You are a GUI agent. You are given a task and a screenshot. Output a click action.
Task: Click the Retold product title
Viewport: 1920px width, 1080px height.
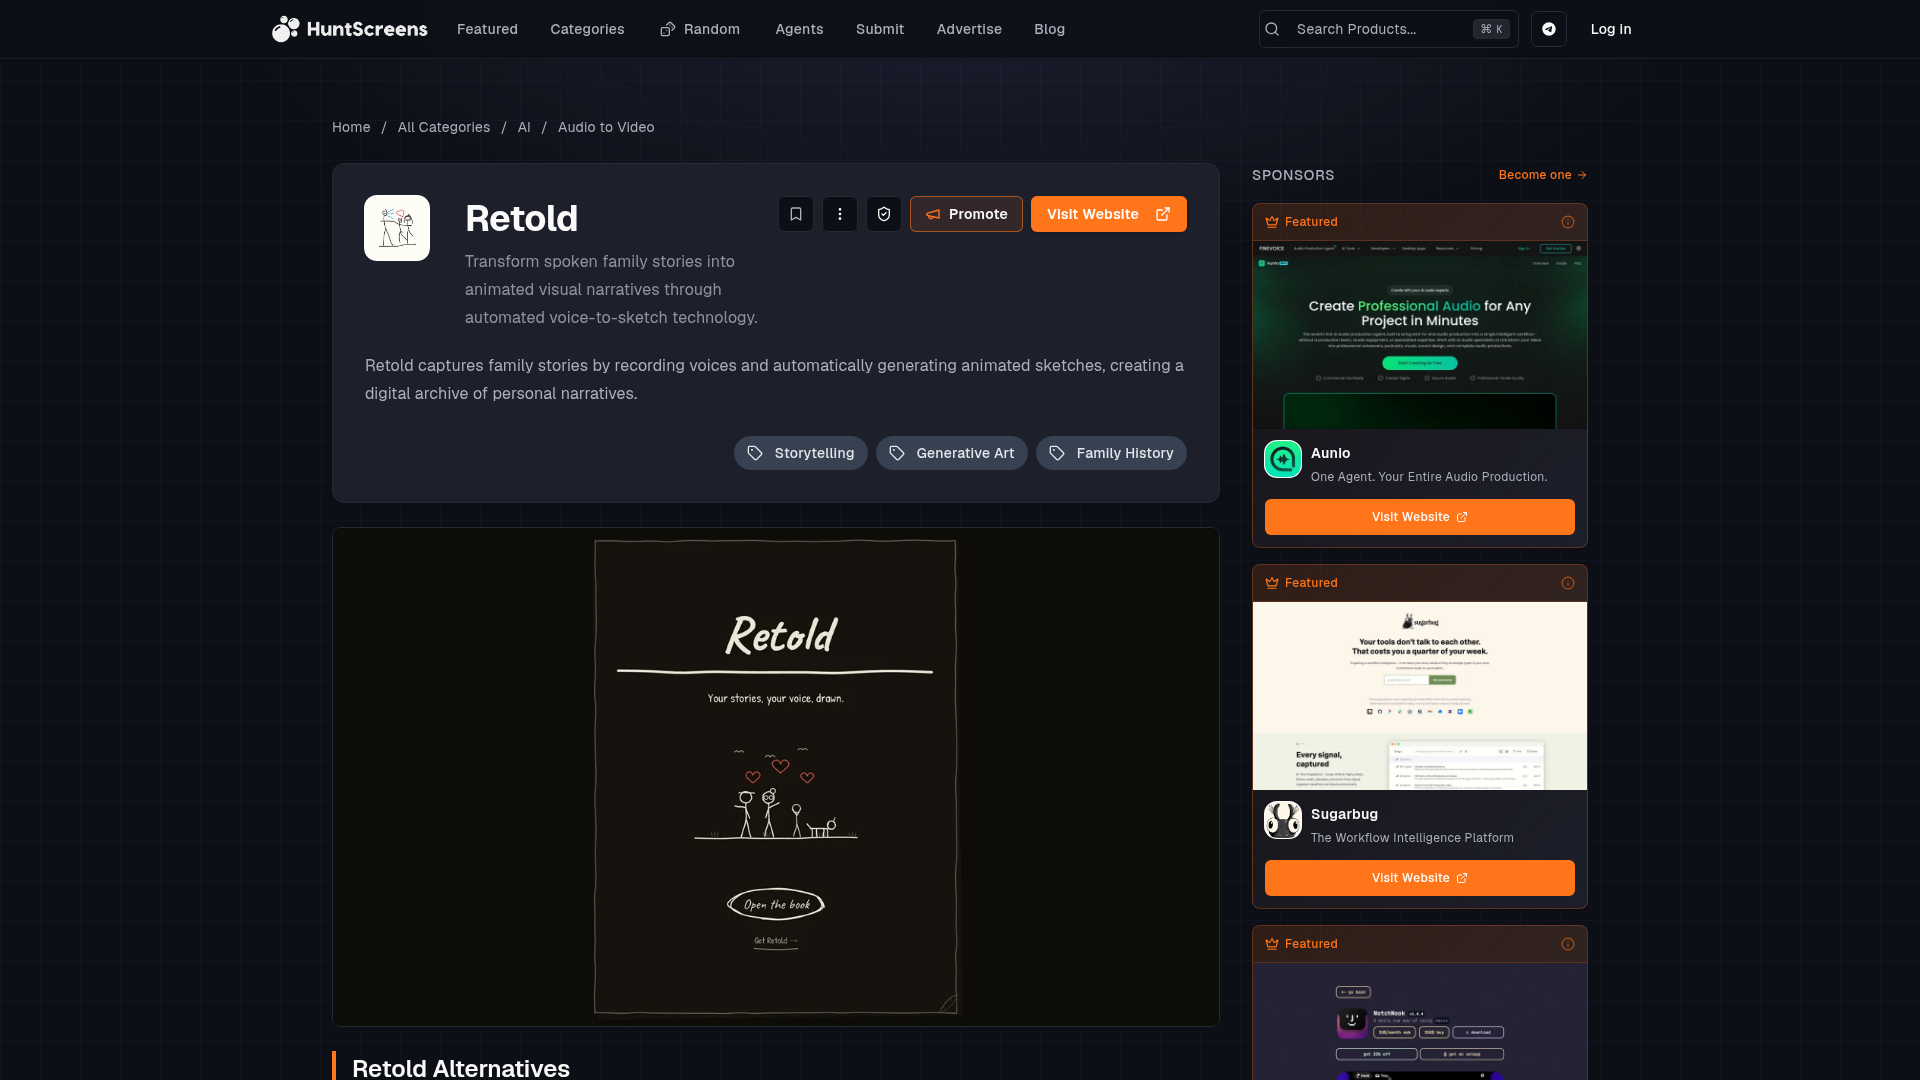click(x=521, y=218)
